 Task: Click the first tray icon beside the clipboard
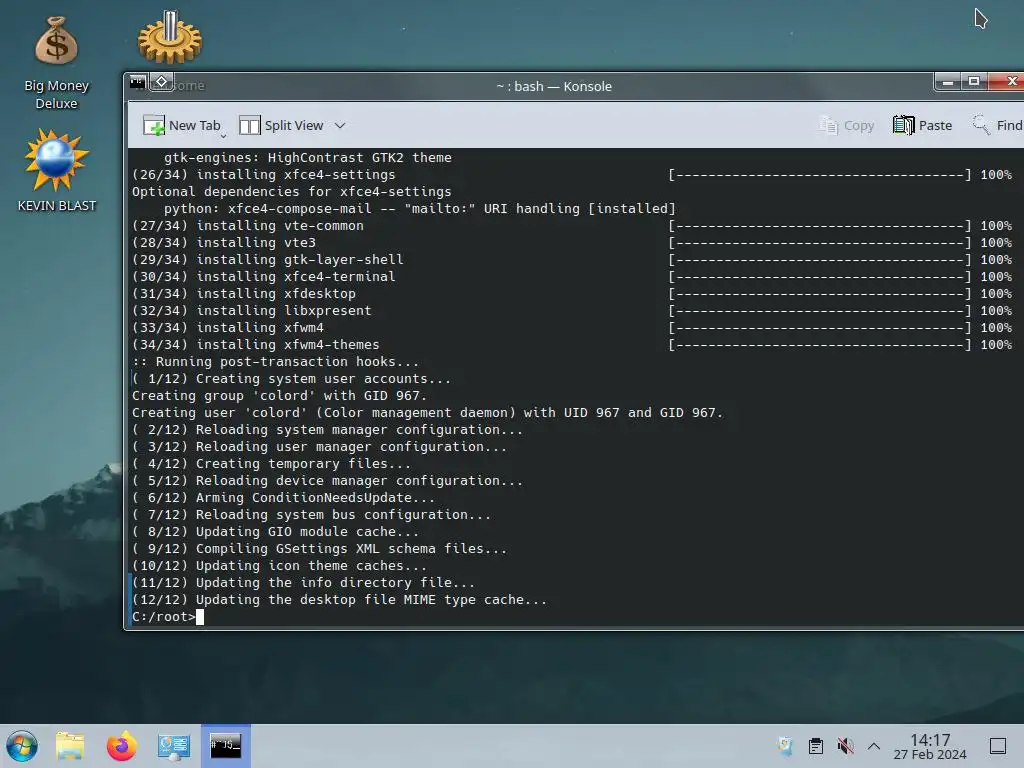[x=785, y=746]
